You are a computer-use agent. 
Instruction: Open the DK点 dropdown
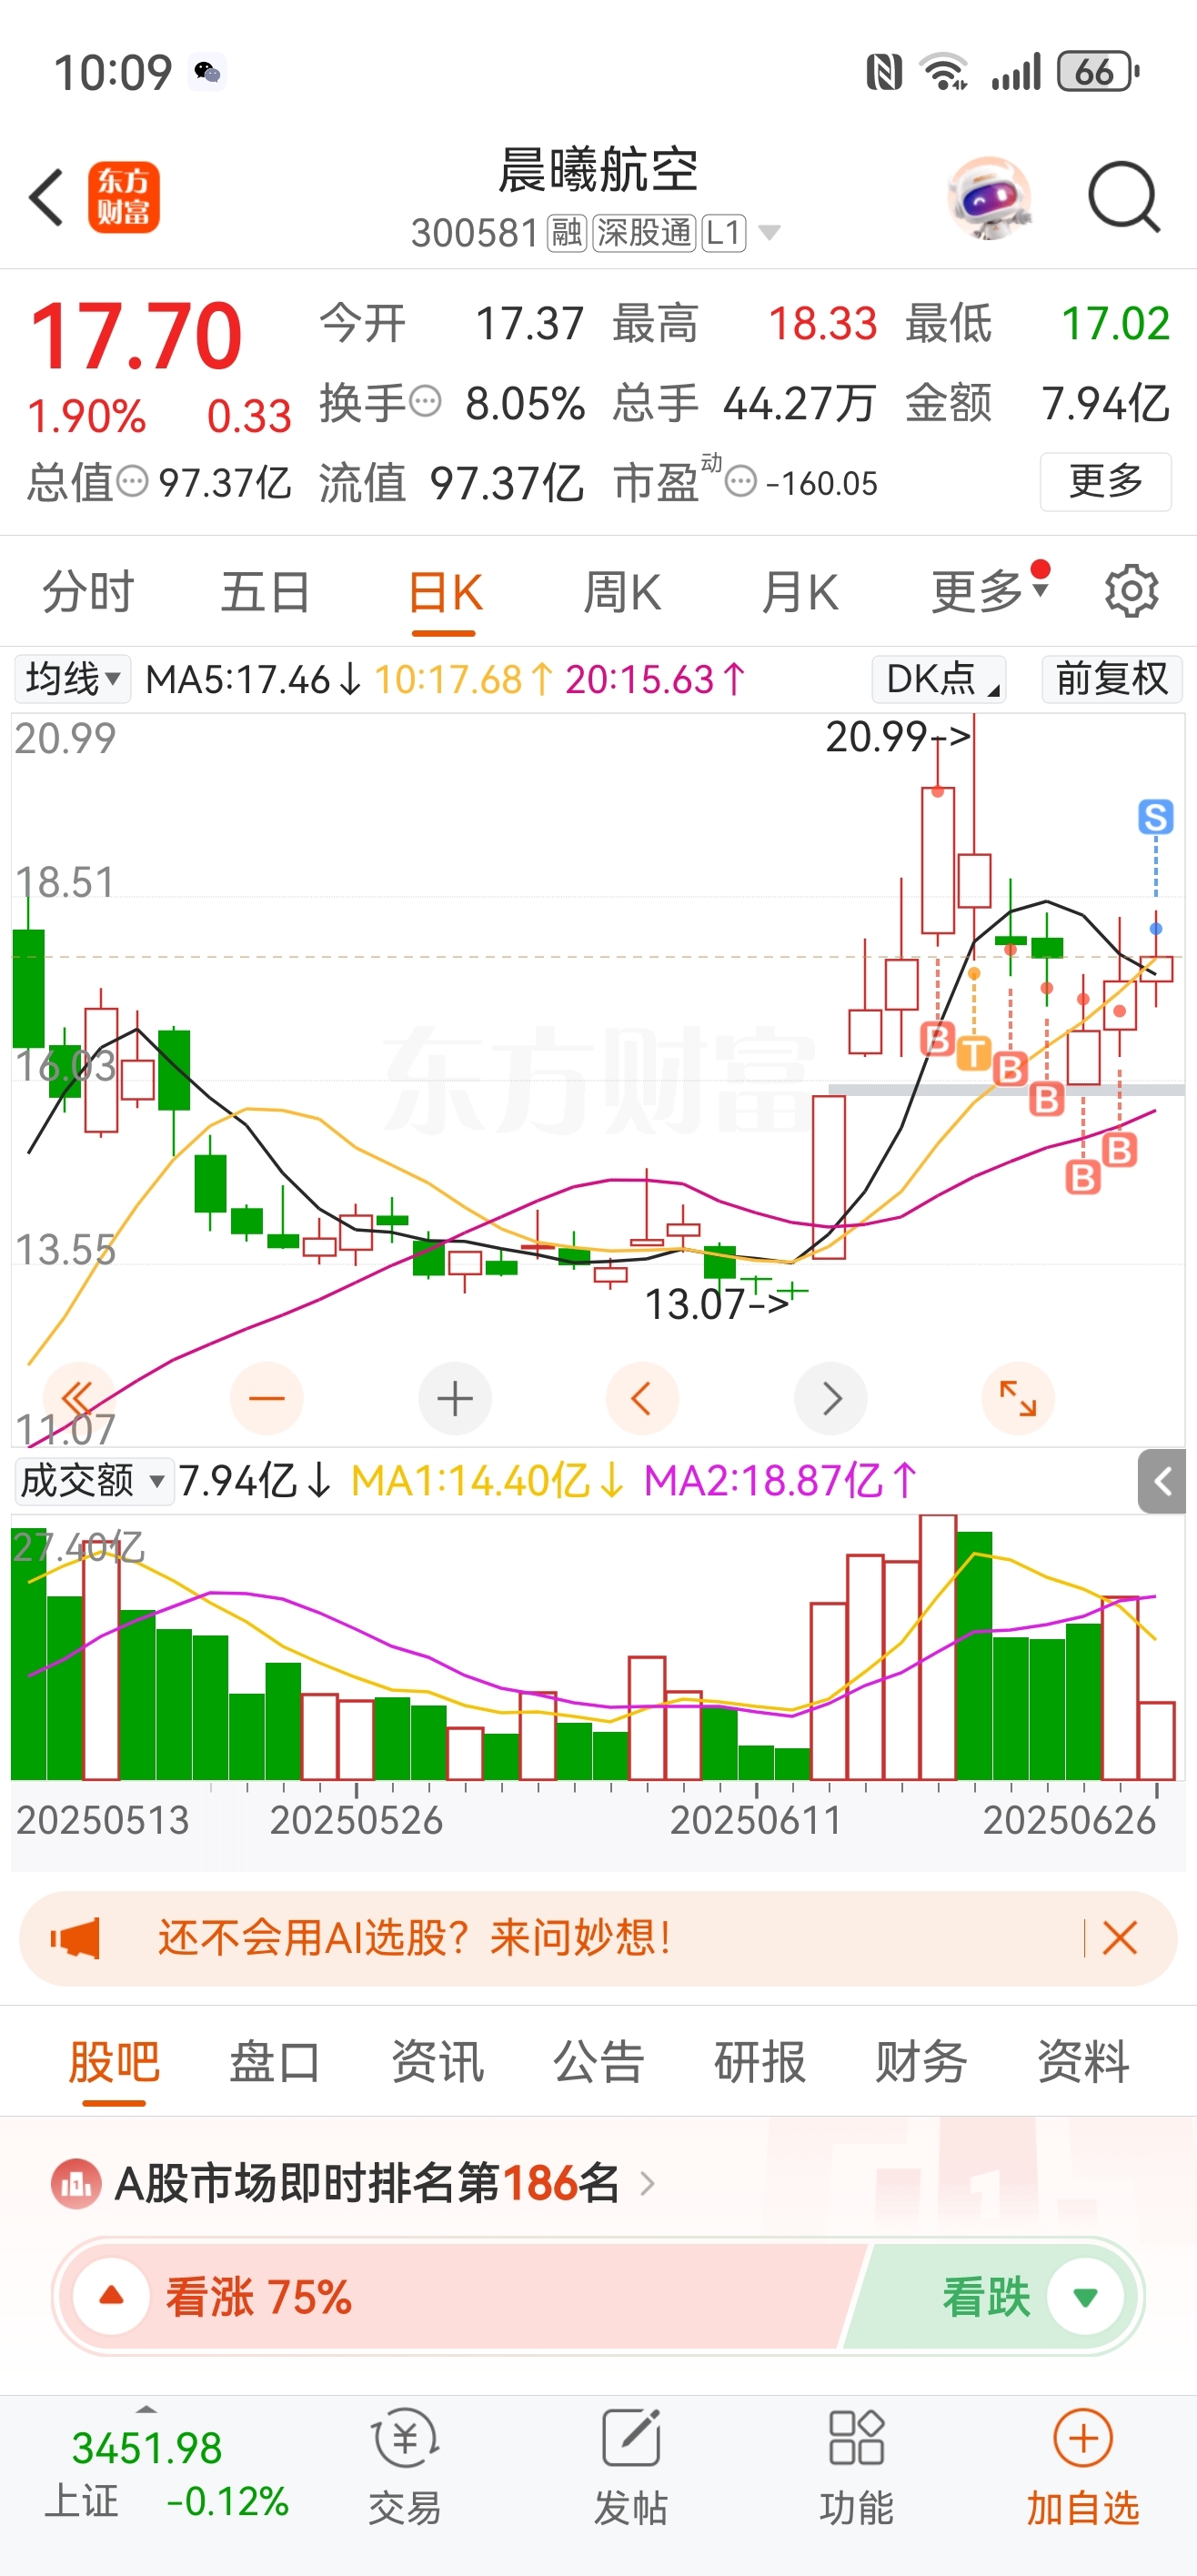(x=939, y=679)
